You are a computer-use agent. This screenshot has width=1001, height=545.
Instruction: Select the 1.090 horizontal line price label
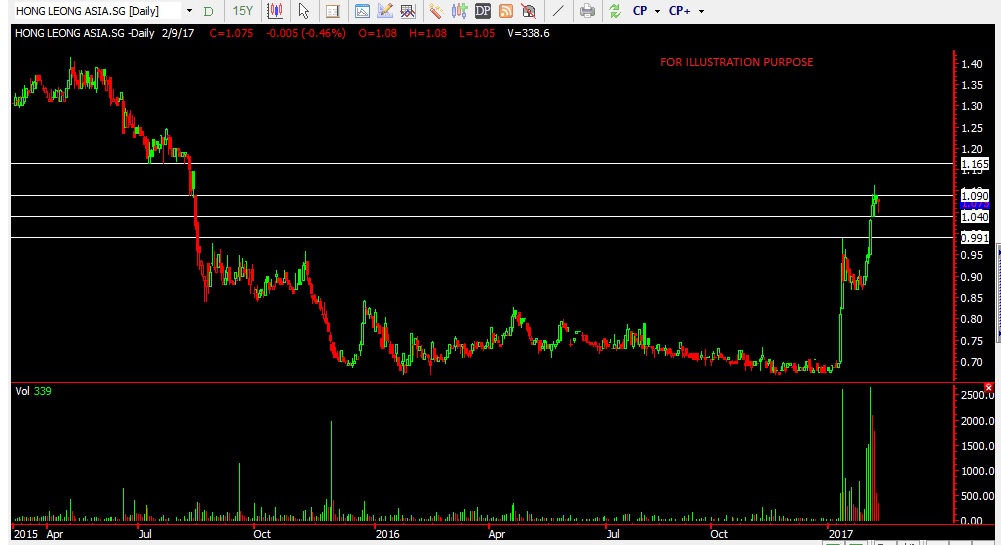click(975, 195)
